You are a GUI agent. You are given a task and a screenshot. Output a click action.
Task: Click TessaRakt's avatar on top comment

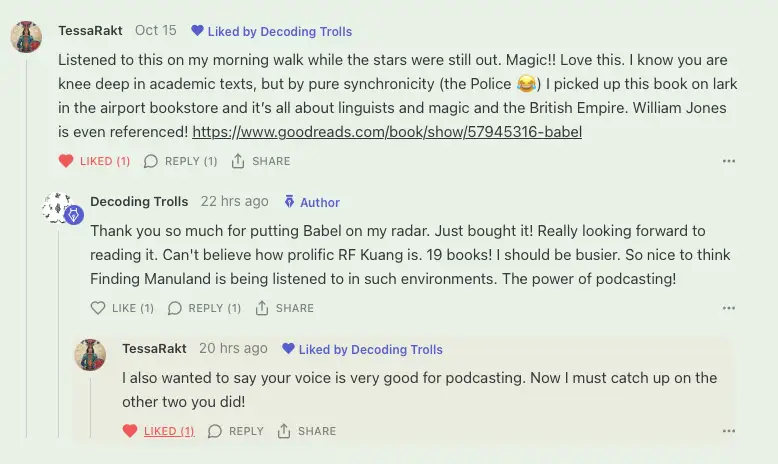tap(26, 38)
